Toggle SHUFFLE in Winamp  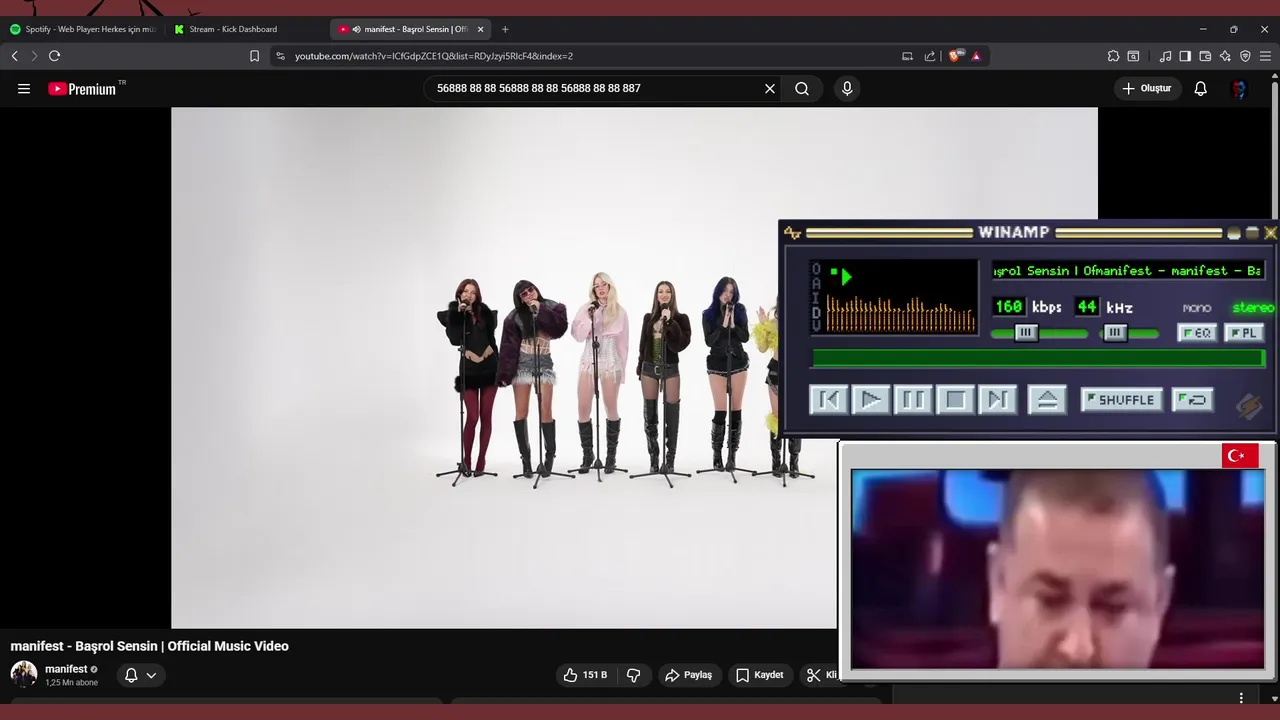pyautogui.click(x=1121, y=400)
